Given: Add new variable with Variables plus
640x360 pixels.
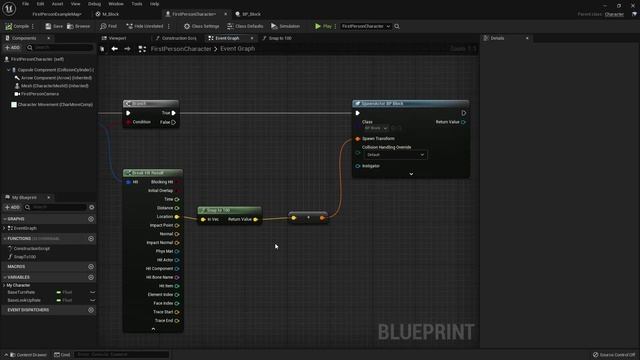Looking at the screenshot, I should (91, 278).
